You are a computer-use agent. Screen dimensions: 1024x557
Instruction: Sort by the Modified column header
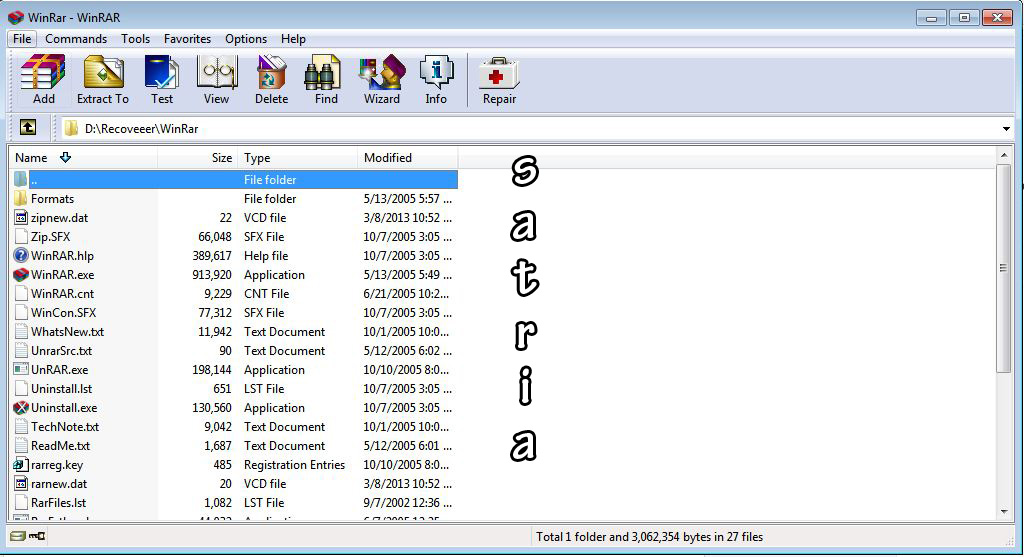coord(408,157)
